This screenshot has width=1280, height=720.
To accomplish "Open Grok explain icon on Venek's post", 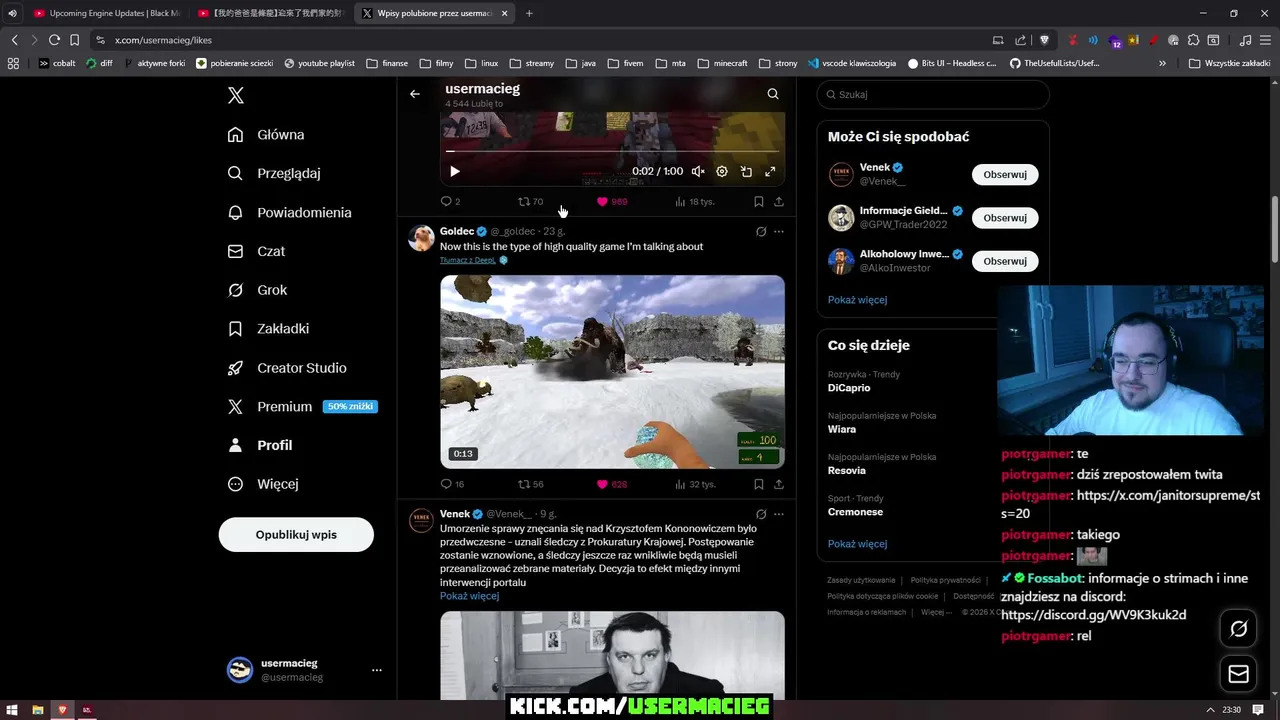I will pos(761,514).
